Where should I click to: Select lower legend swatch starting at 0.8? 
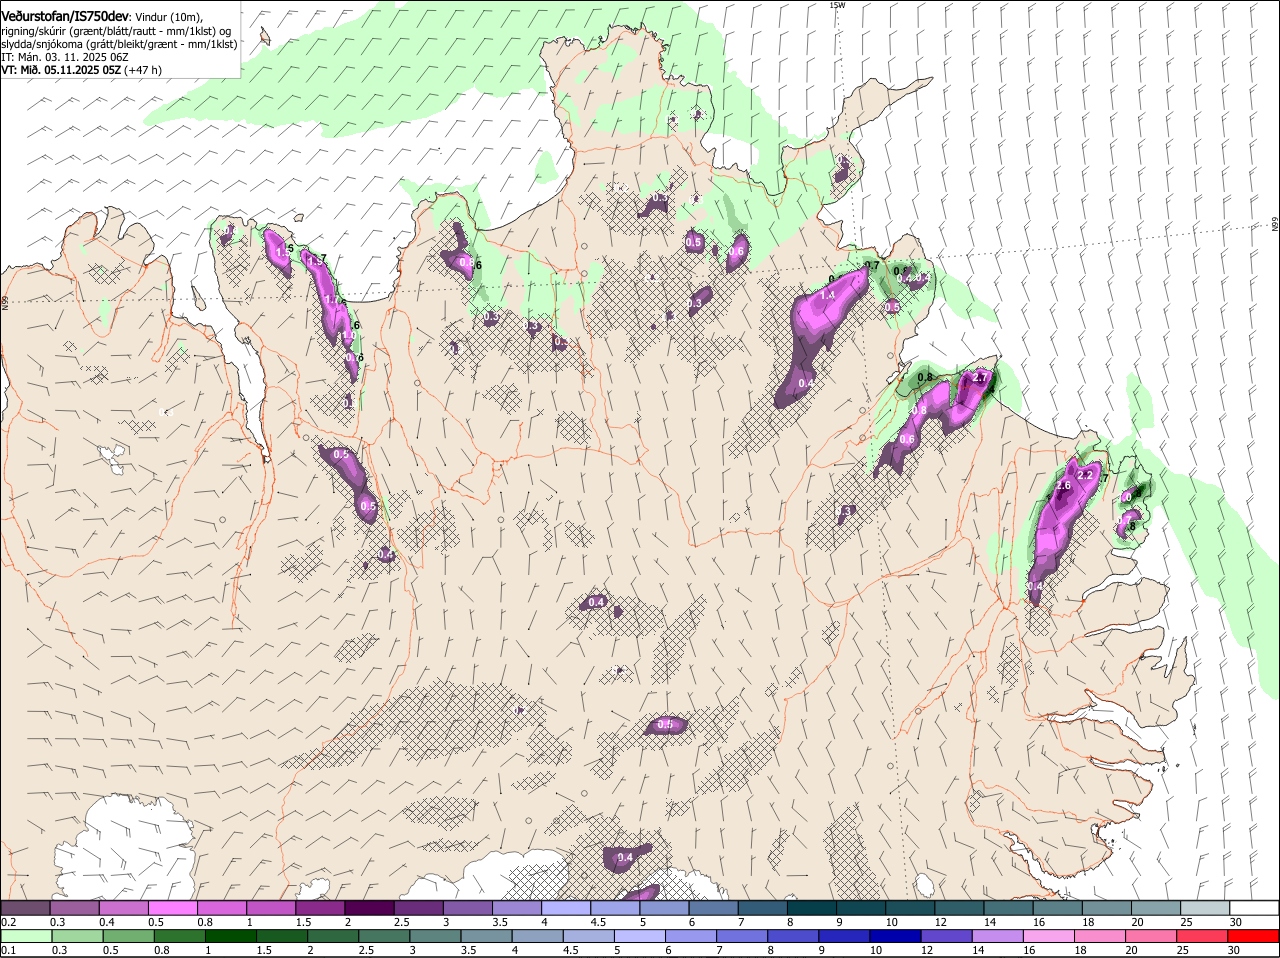[179, 936]
